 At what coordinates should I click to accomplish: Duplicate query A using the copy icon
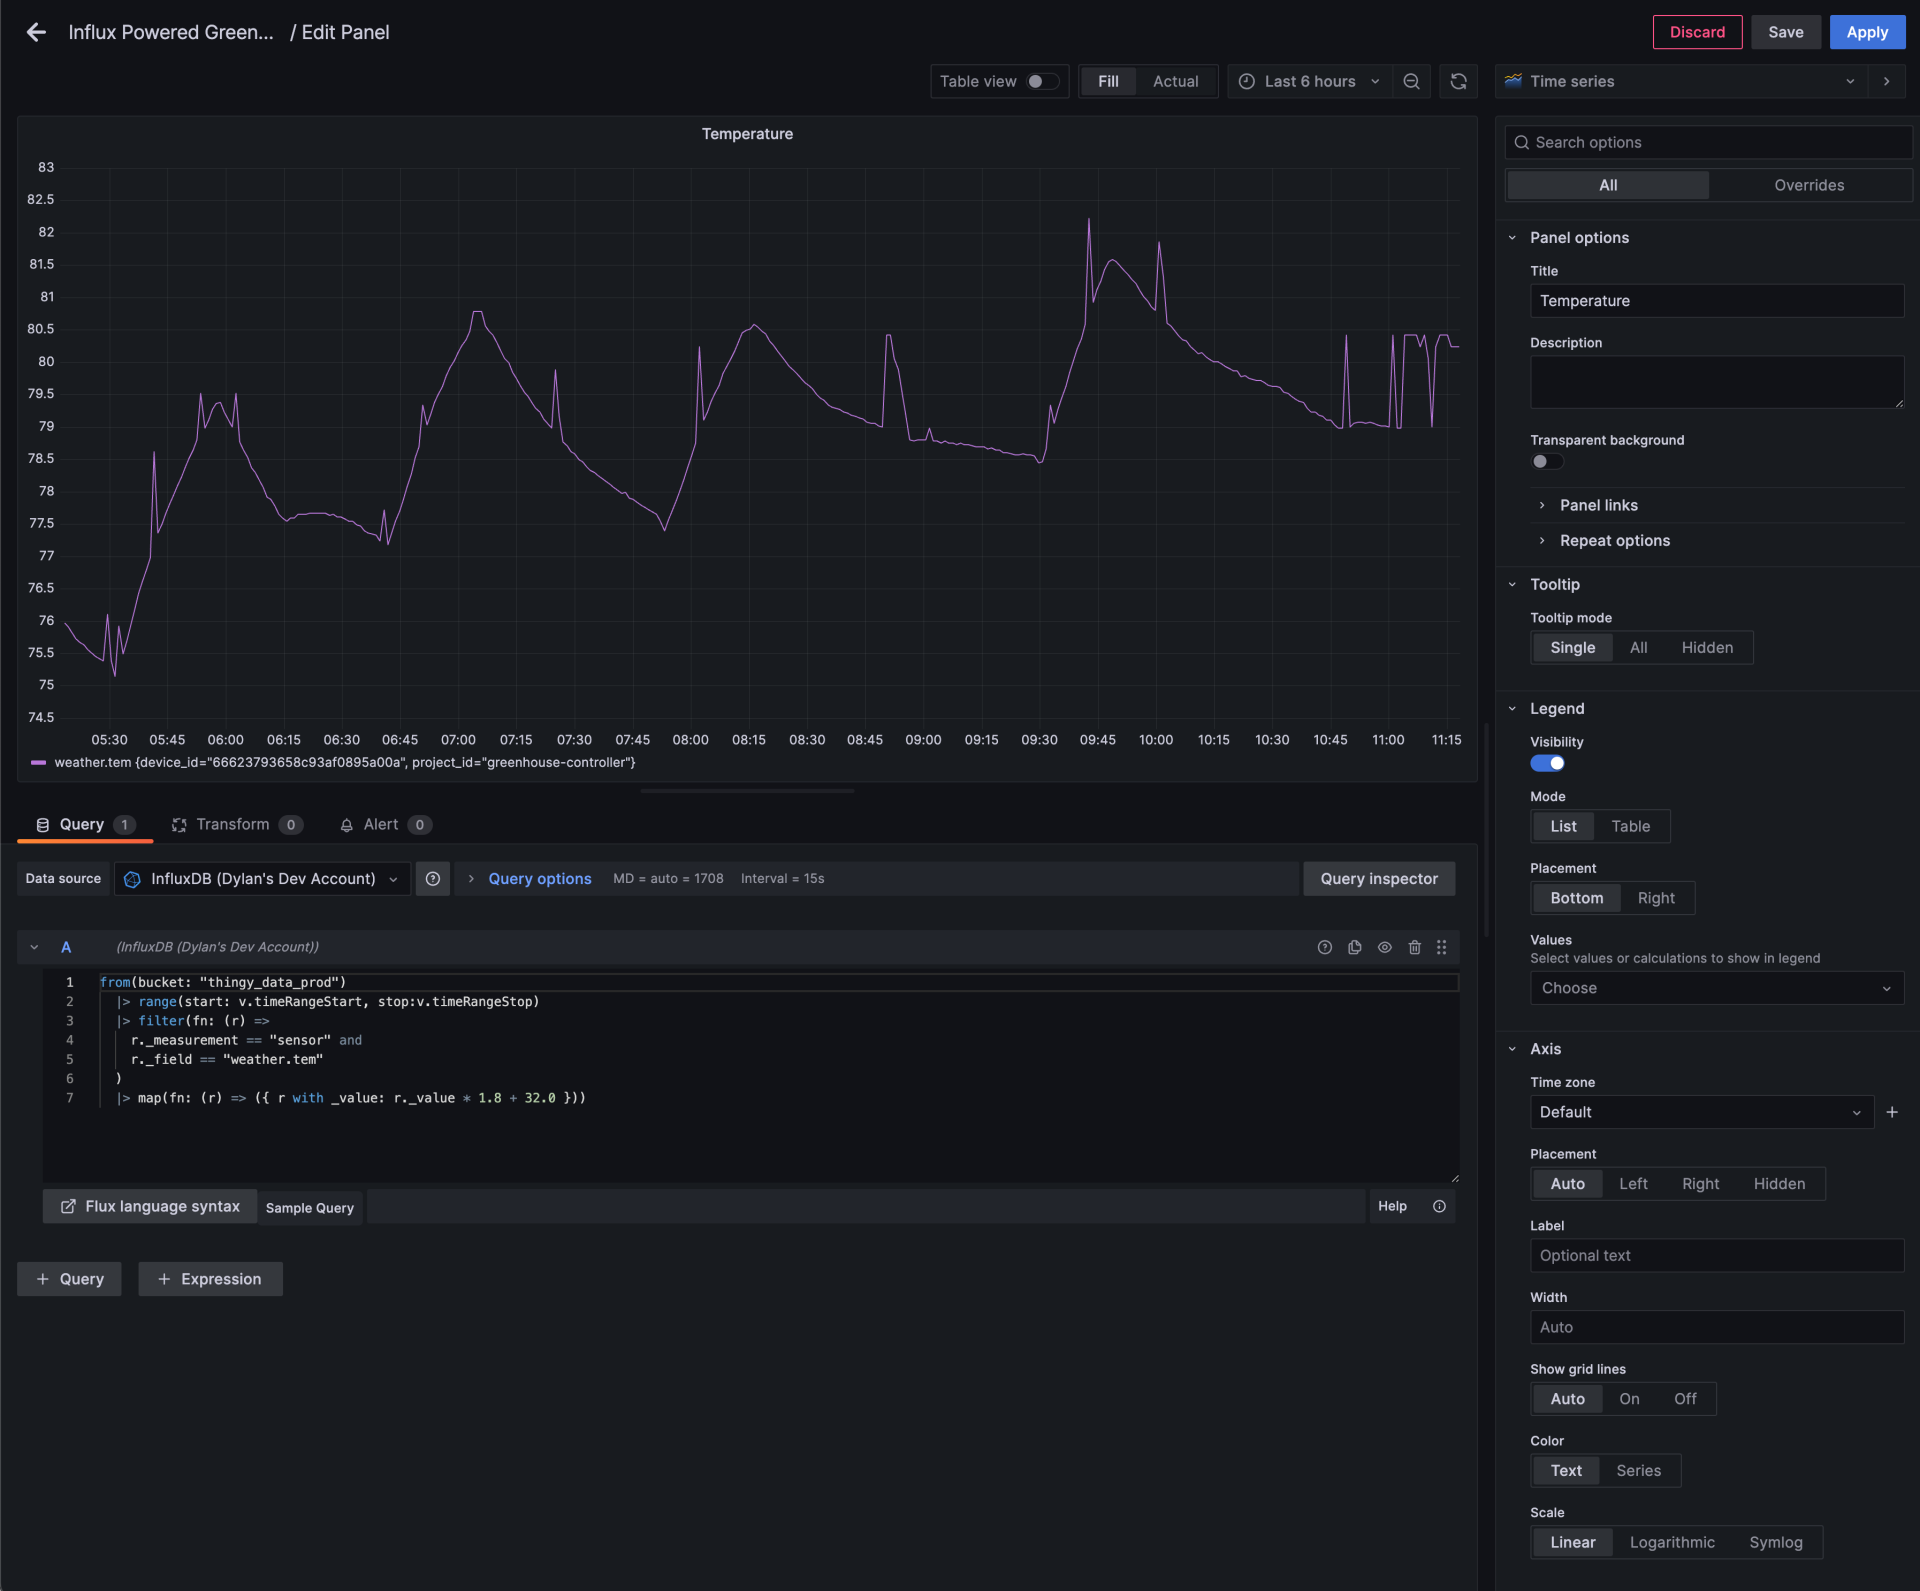(1354, 947)
